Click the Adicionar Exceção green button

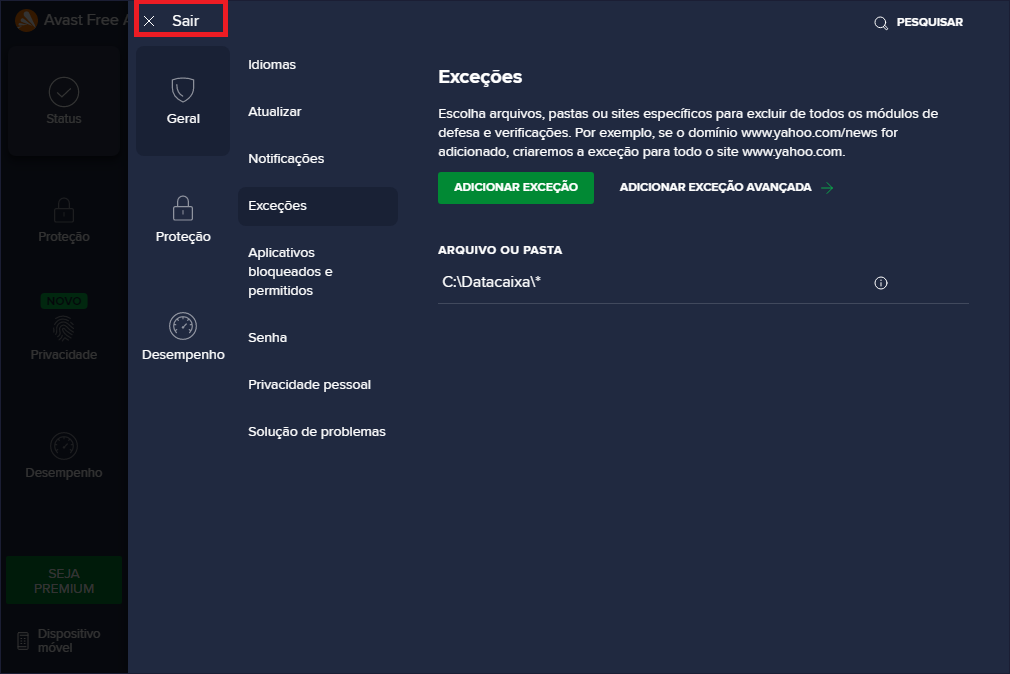(x=516, y=188)
